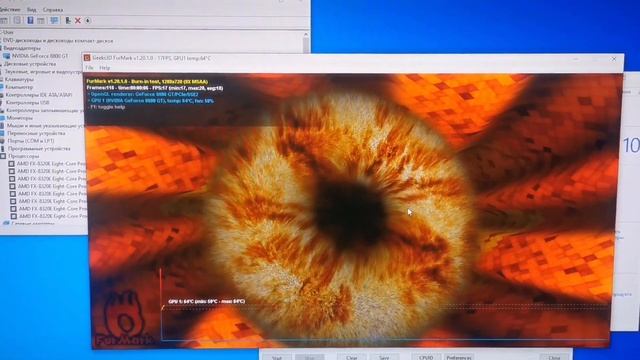Select Мыши и иные указывающие устройства row
640x360 pixels.
coord(44,125)
